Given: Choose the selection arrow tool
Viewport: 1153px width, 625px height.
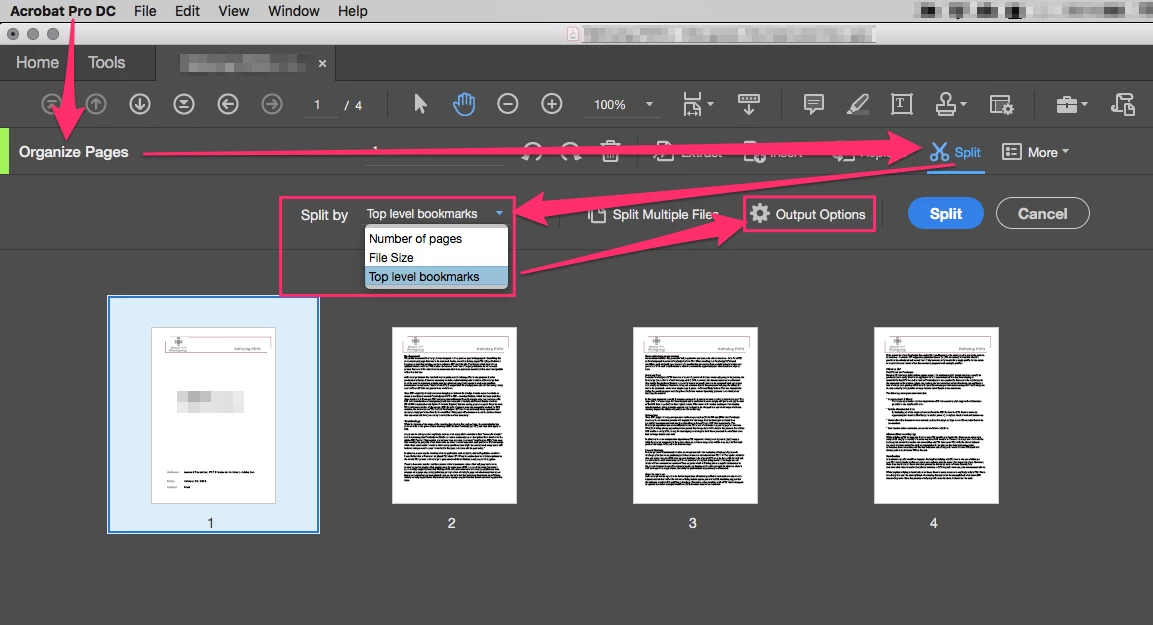Looking at the screenshot, I should click(x=421, y=104).
